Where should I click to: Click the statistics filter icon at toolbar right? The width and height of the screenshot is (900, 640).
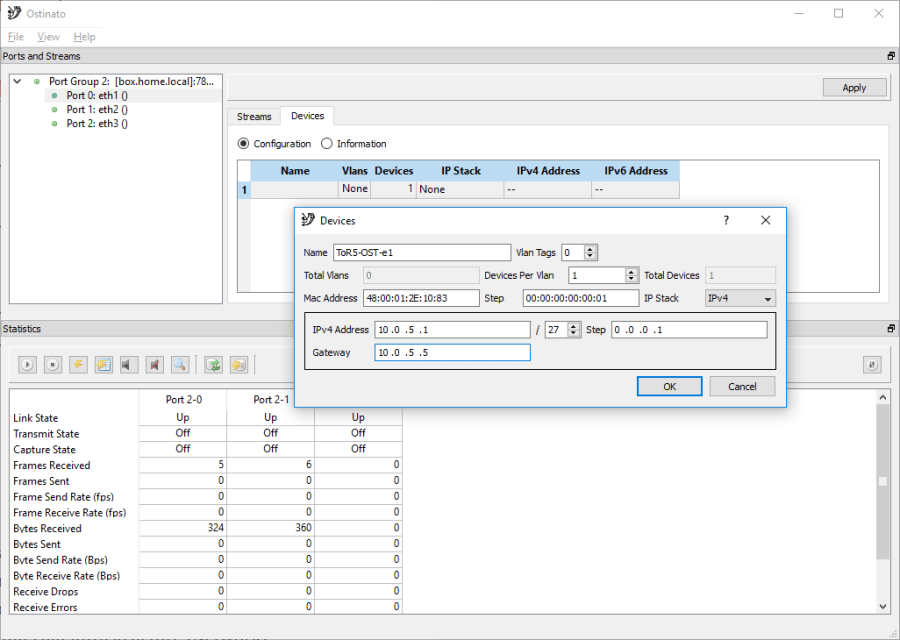point(872,364)
